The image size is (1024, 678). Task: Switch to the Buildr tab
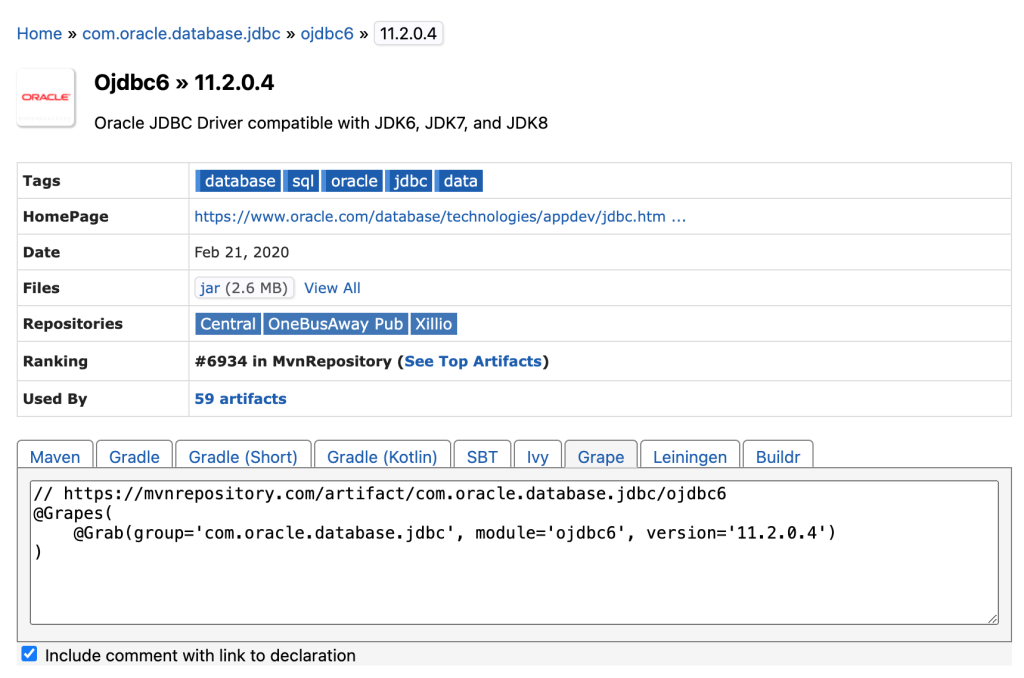click(x=778, y=455)
